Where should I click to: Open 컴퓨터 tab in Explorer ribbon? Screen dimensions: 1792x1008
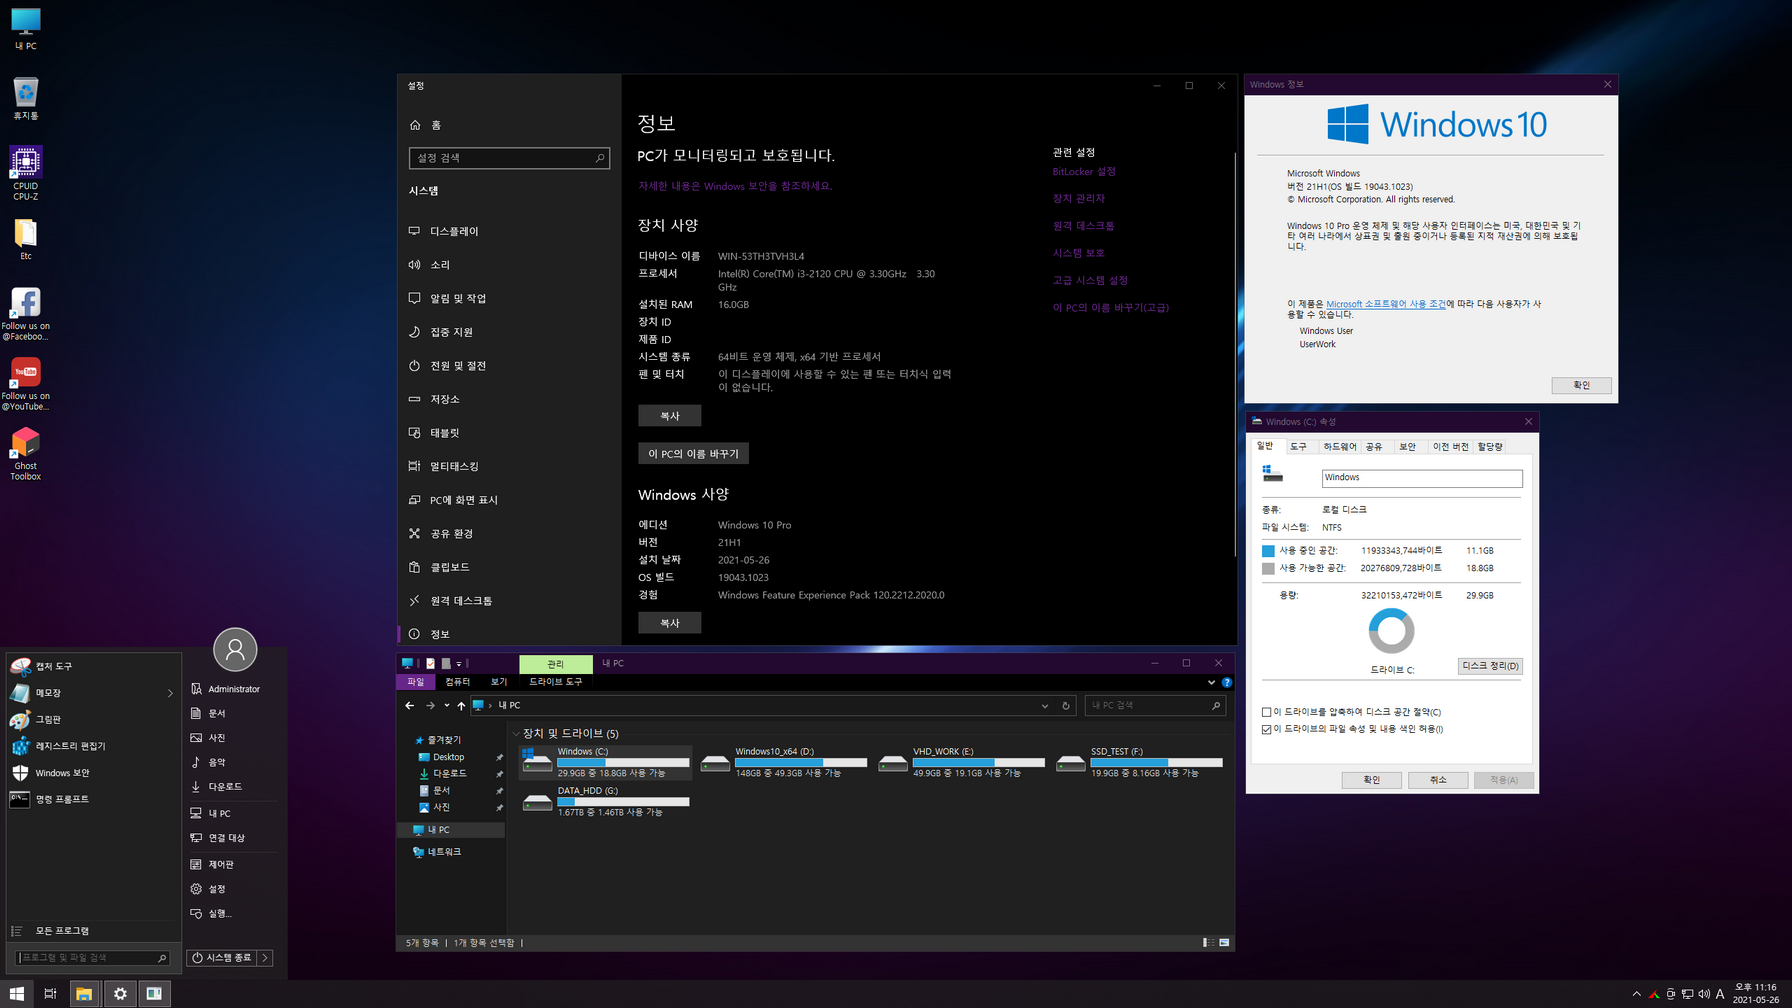pyautogui.click(x=457, y=682)
